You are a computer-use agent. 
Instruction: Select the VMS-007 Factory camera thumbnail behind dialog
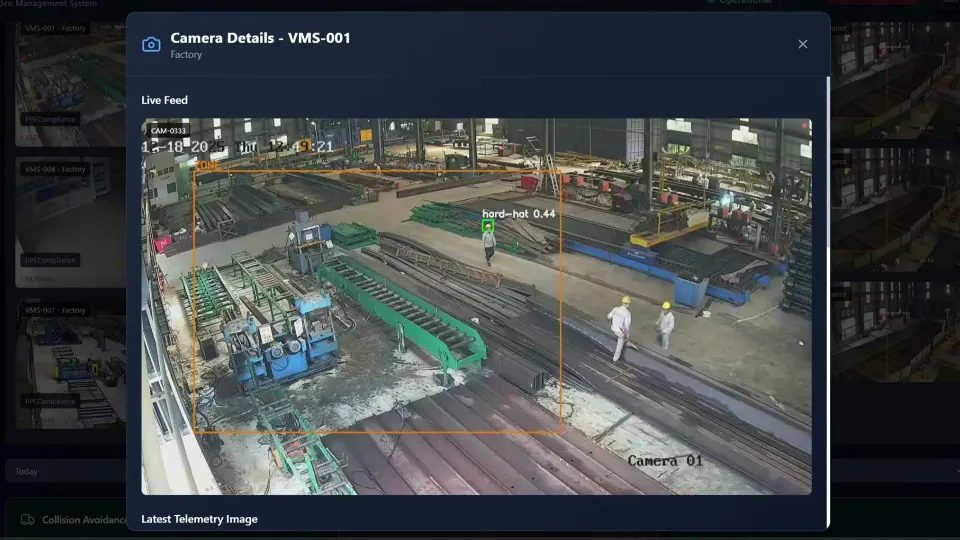click(x=70, y=364)
